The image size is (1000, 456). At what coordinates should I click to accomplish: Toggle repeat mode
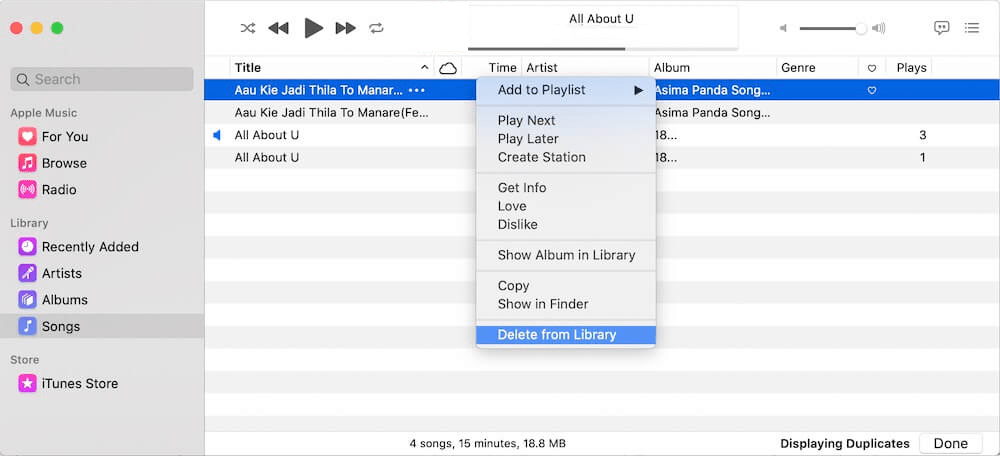(376, 28)
